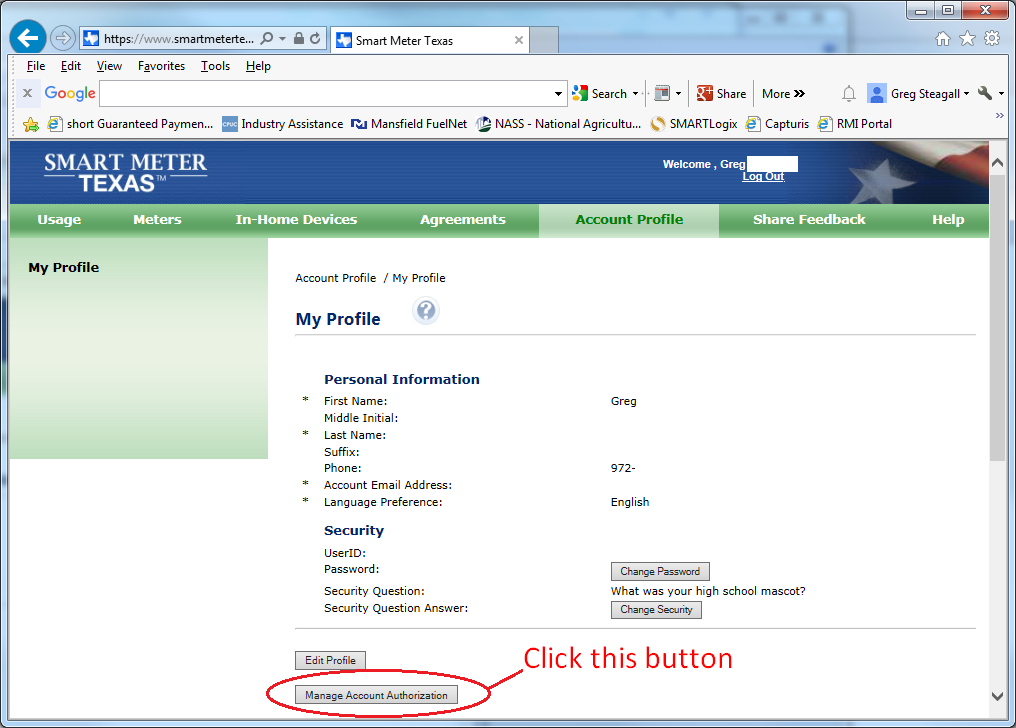Open NASS National Agriculture bookmark

coord(559,124)
